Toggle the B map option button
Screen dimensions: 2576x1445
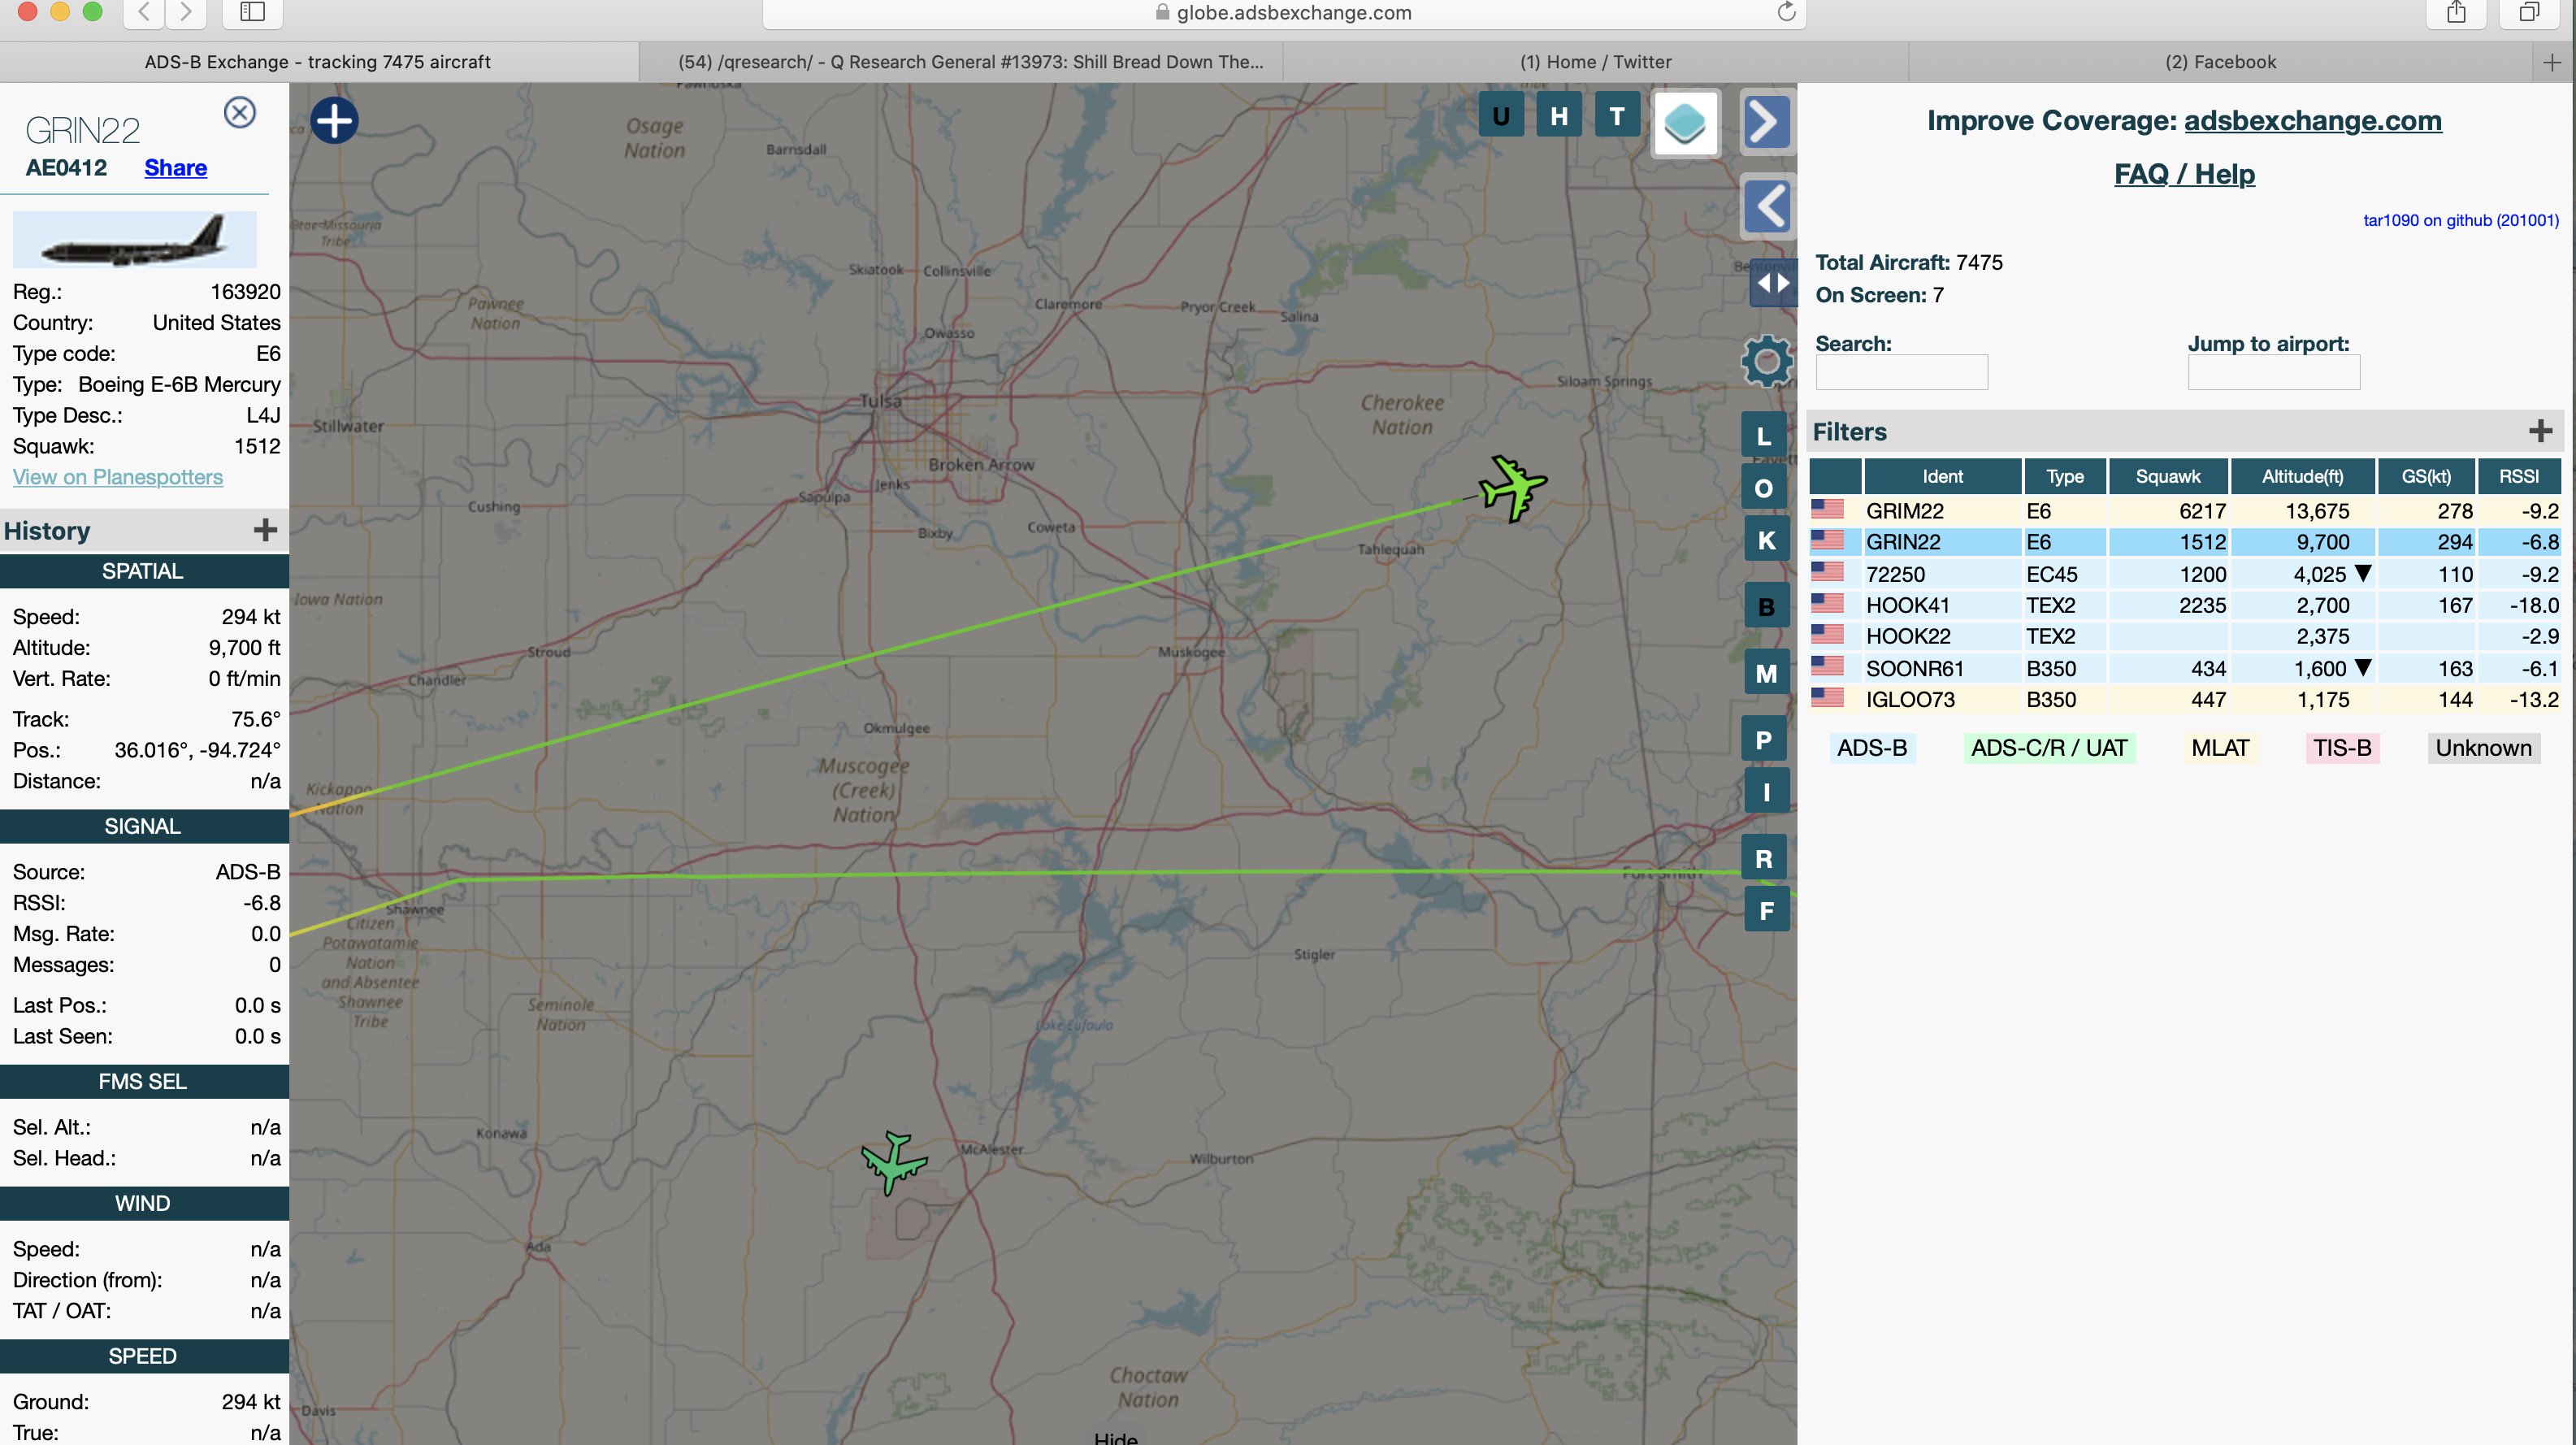1766,607
